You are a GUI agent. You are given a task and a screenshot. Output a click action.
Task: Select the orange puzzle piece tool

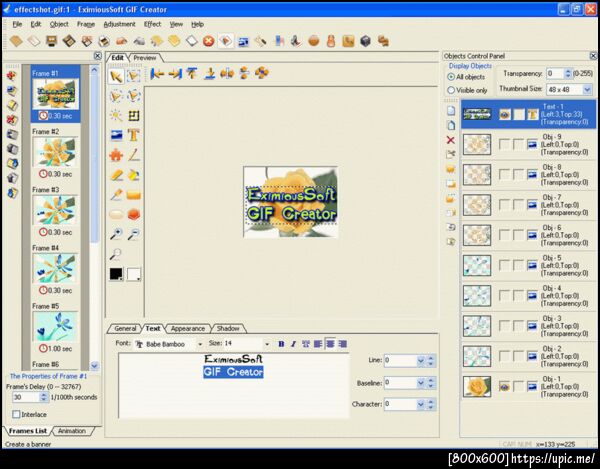pyautogui.click(x=116, y=155)
